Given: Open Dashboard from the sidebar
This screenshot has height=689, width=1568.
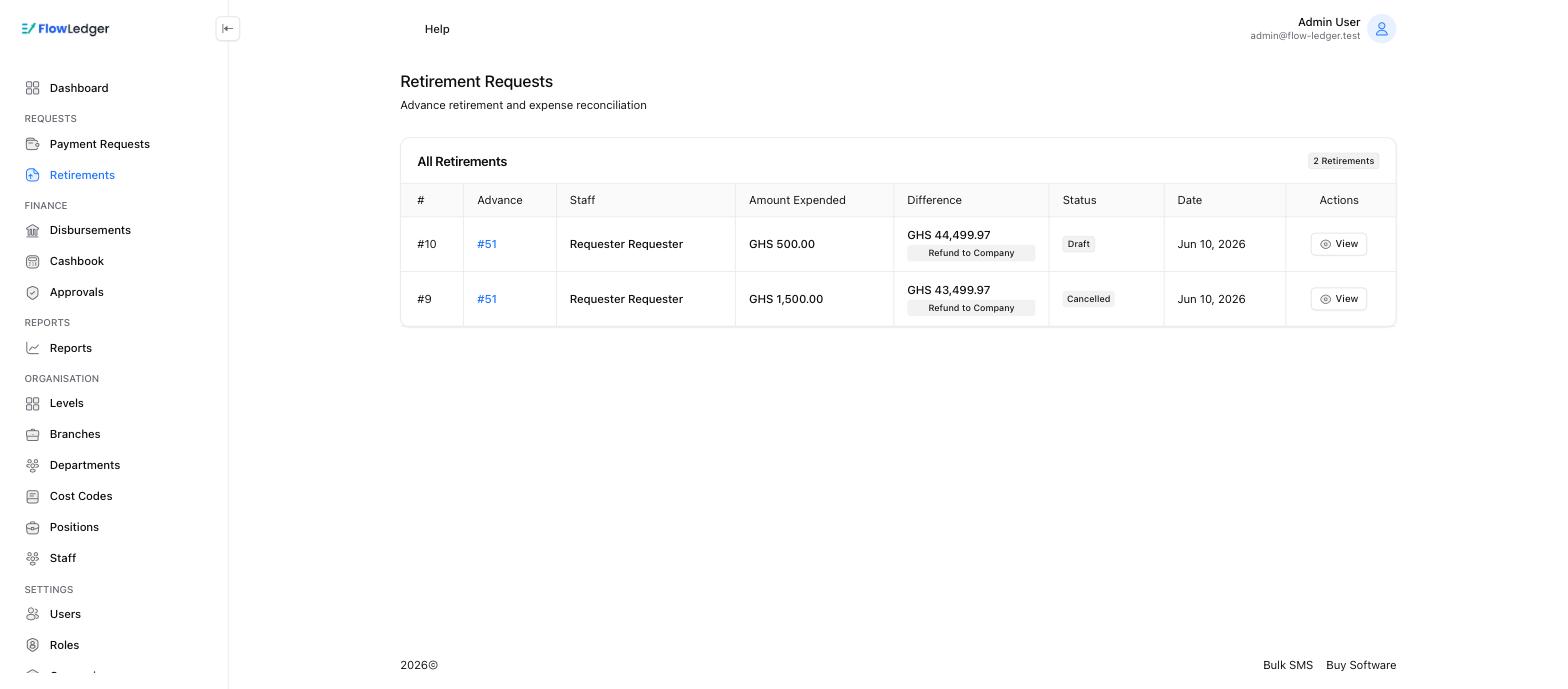Looking at the screenshot, I should click(79, 88).
